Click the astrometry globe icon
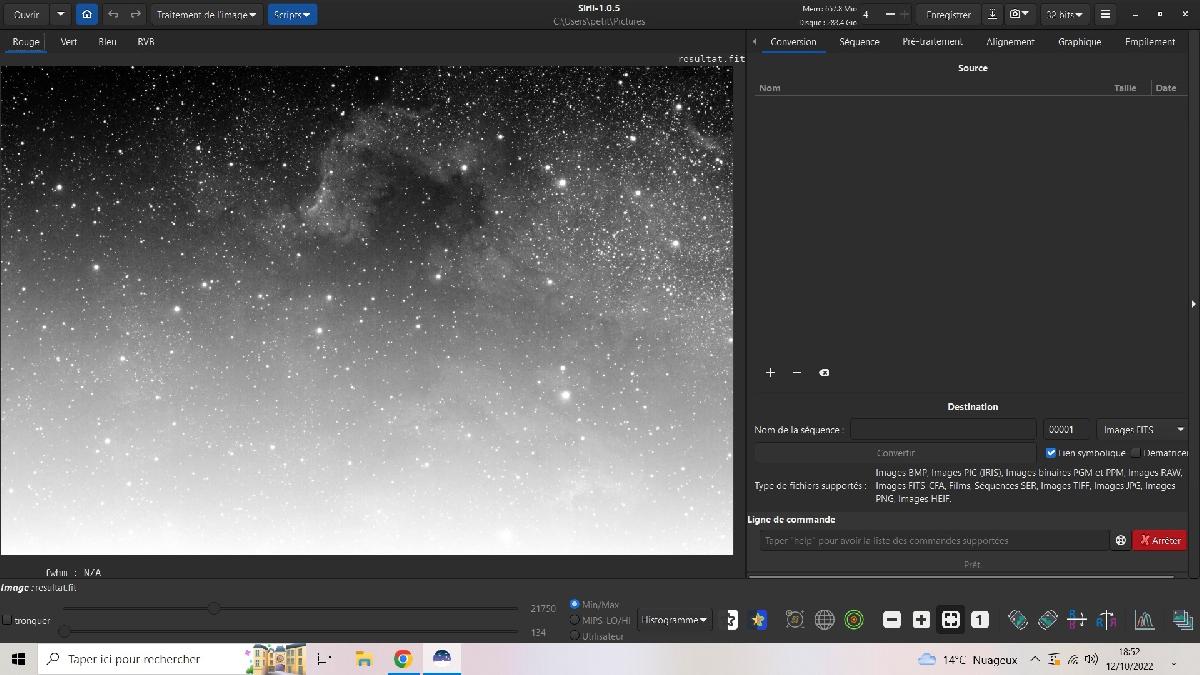This screenshot has height=675, width=1200. click(x=824, y=620)
